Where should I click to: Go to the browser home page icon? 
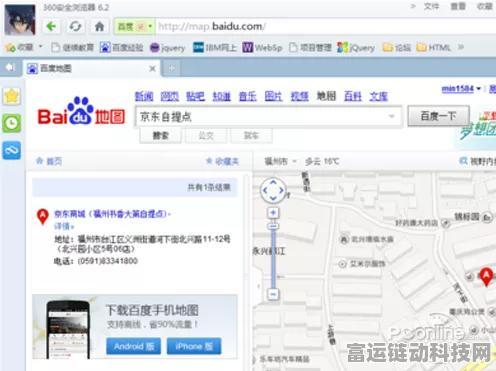99,26
